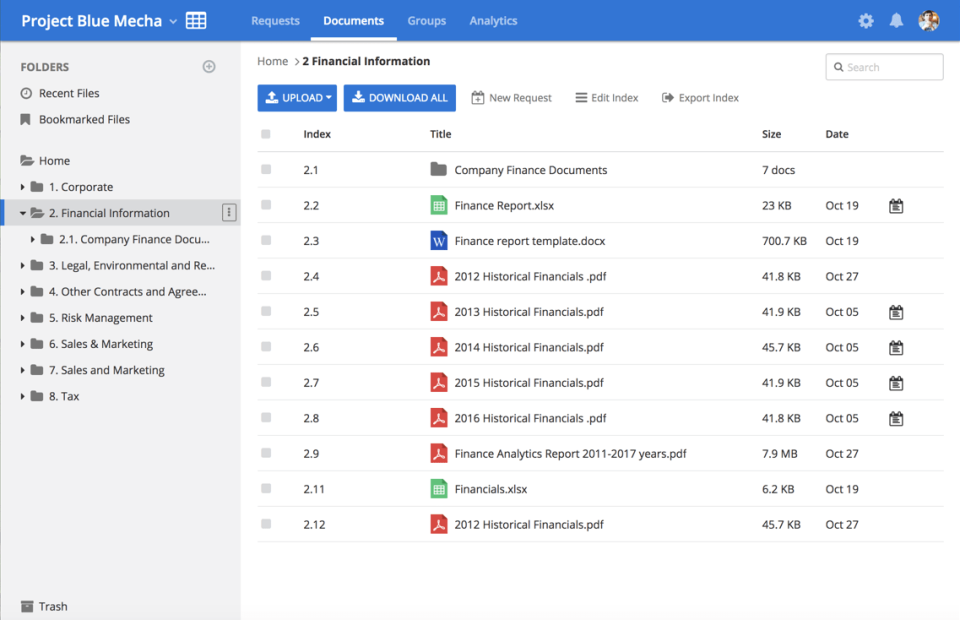Screen dimensions: 960x620
Task: Open the Upload dropdown button
Action: pyautogui.click(x=297, y=98)
